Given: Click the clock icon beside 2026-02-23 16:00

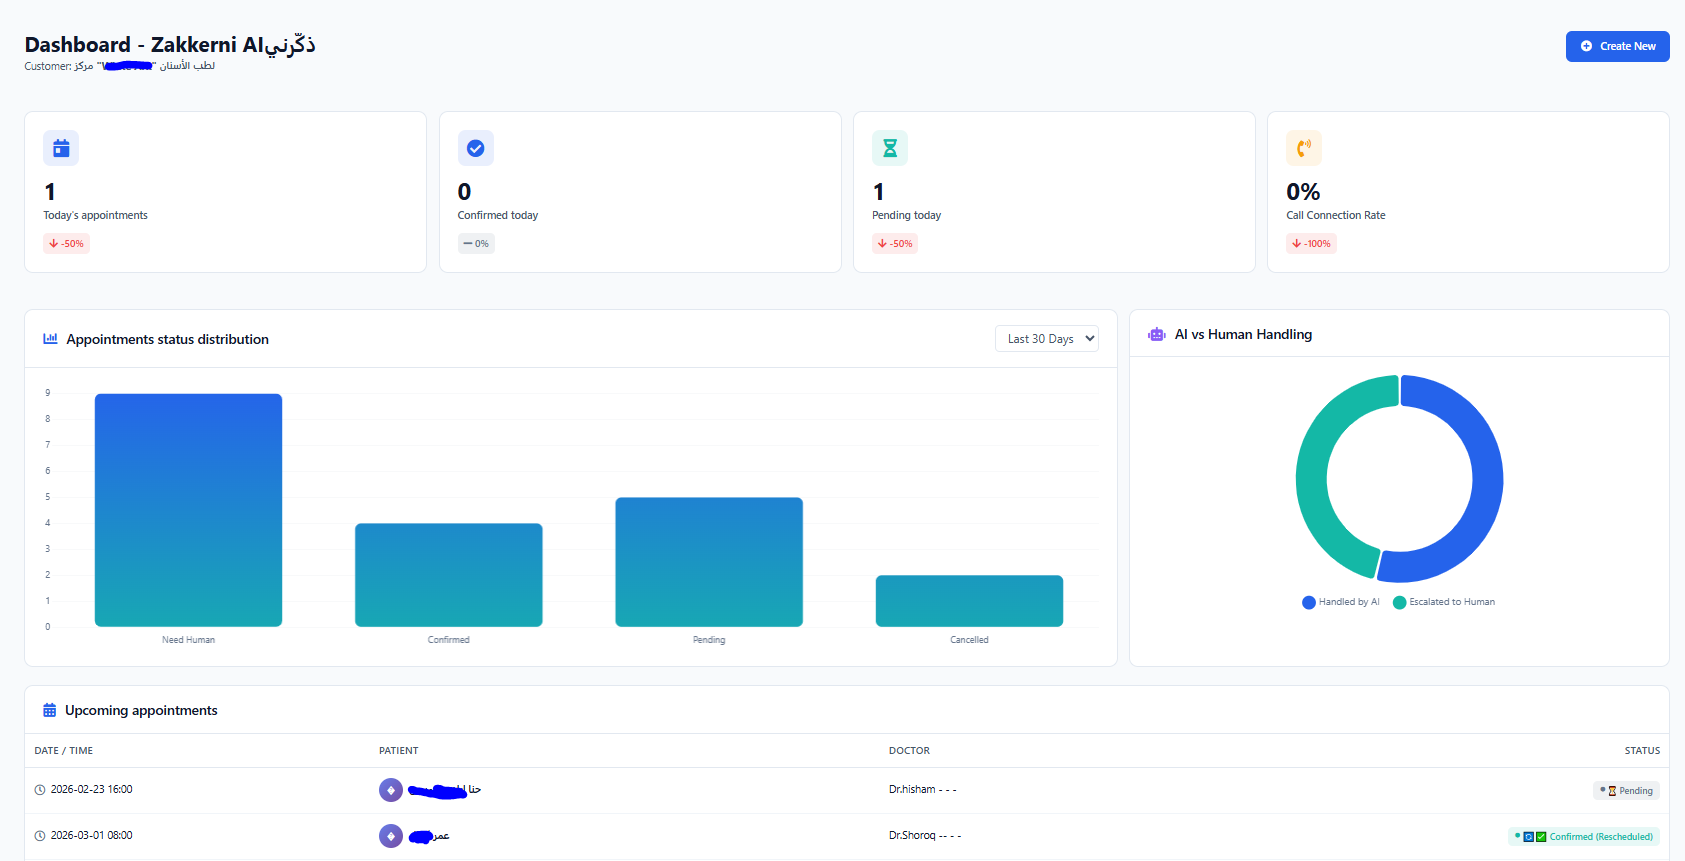Looking at the screenshot, I should 40,790.
